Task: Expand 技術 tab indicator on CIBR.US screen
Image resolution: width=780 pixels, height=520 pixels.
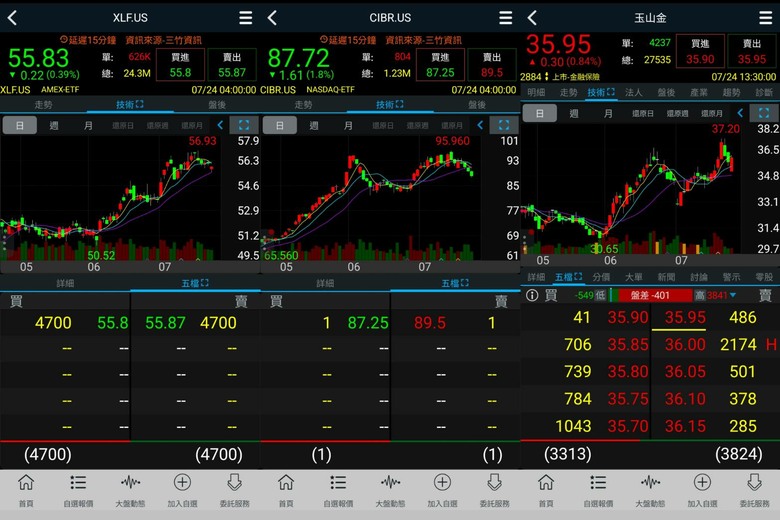Action: coord(399,104)
